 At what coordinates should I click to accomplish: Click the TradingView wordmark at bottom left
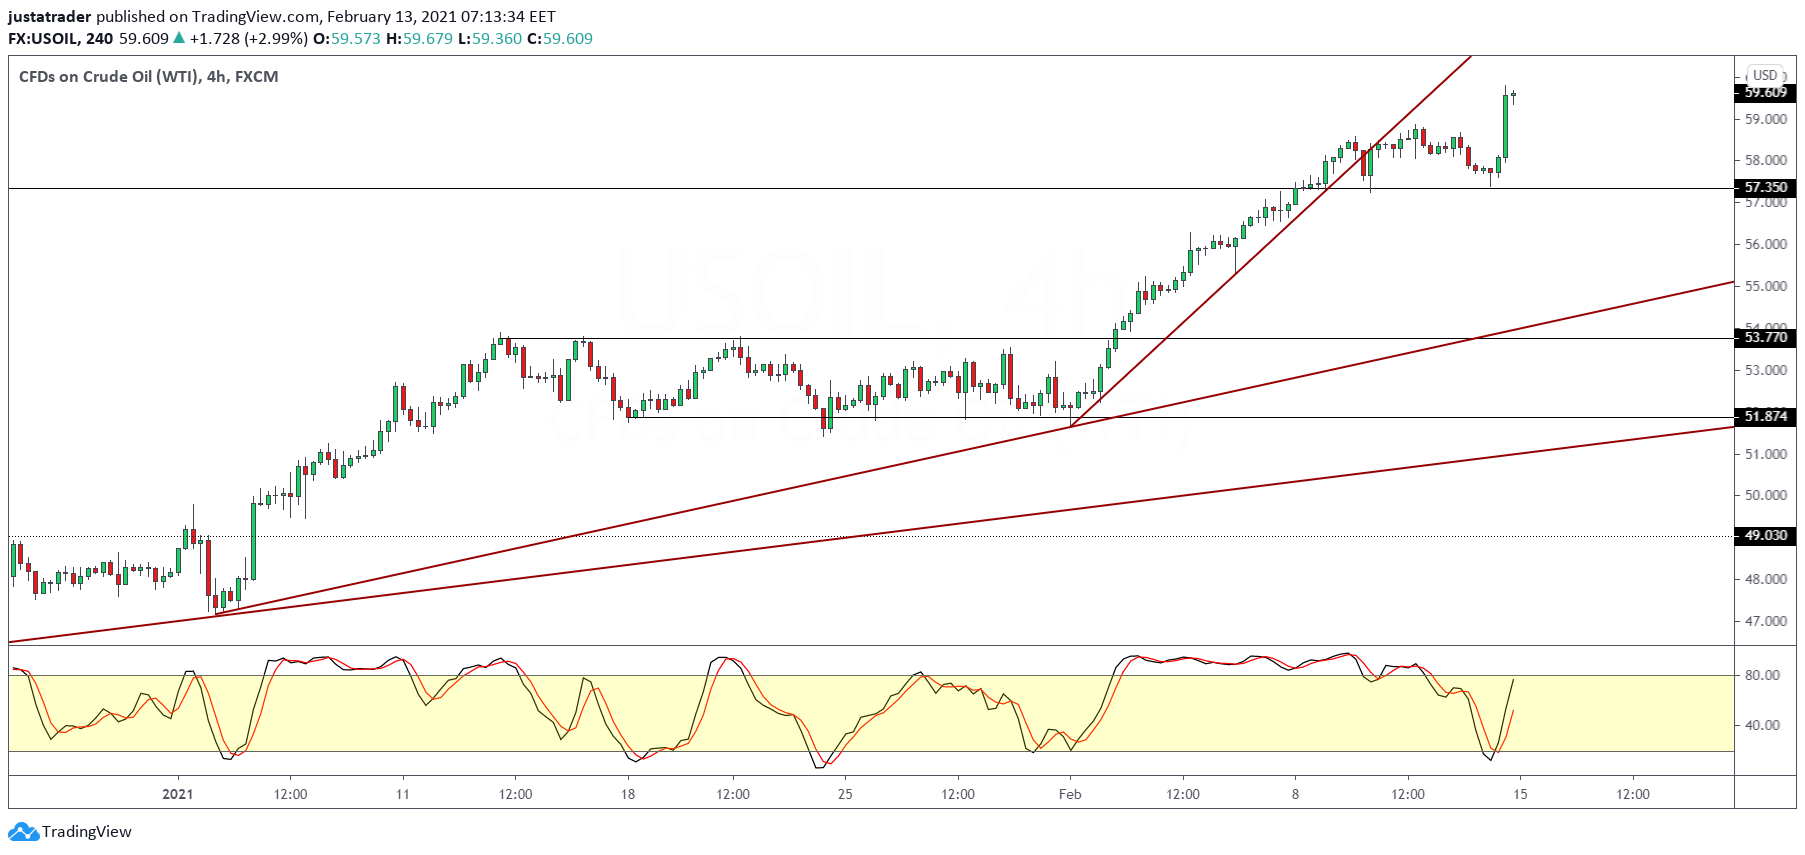tap(87, 832)
